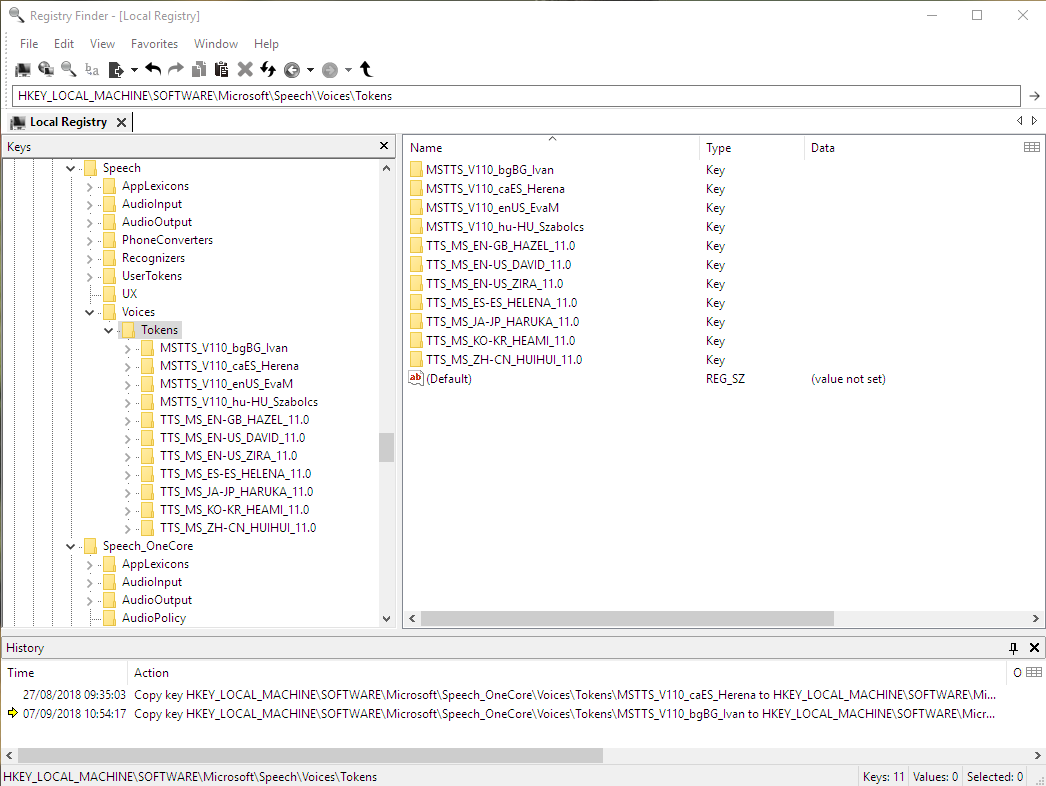Viewport: 1046px width, 786px height.
Task: Click the Undo arrow icon
Action: tap(153, 69)
